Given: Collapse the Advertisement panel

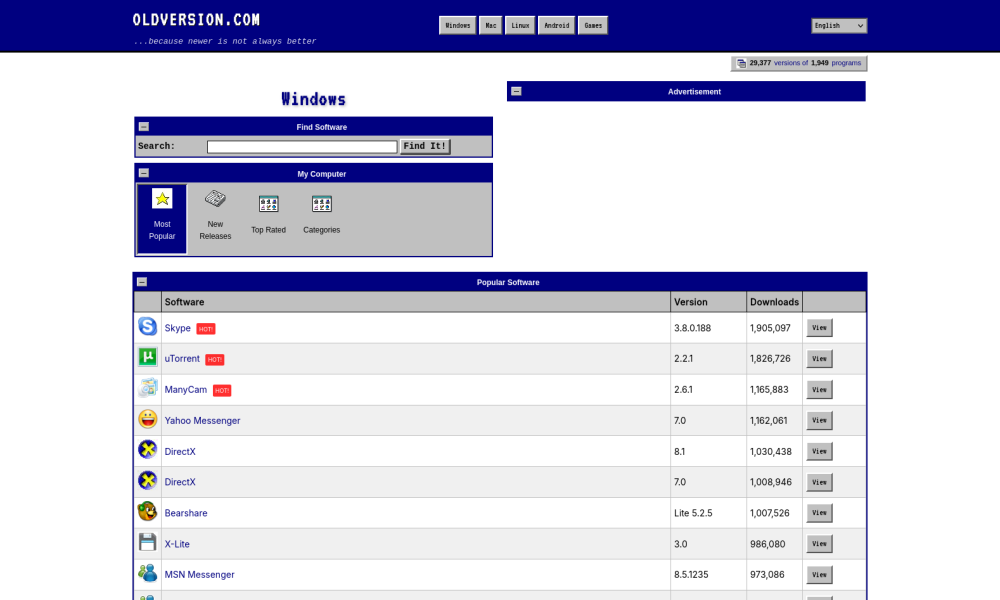Looking at the screenshot, I should tap(516, 91).
